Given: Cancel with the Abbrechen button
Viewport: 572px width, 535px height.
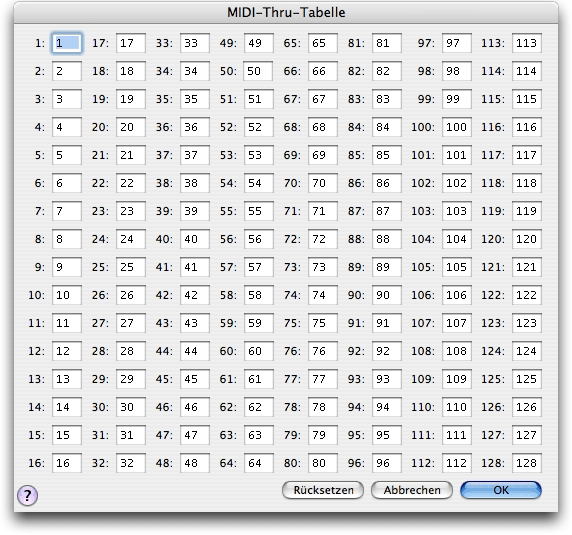Looking at the screenshot, I should 412,490.
